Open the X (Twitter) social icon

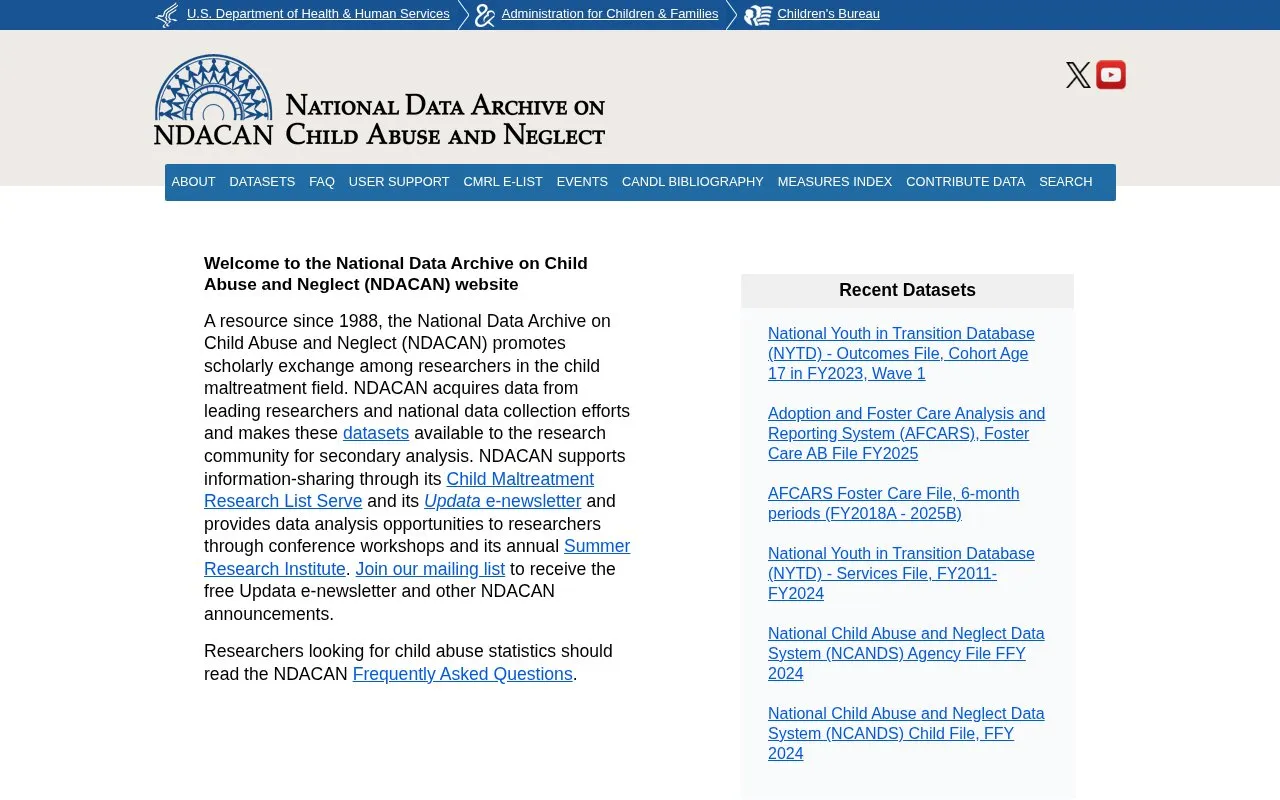[1078, 75]
